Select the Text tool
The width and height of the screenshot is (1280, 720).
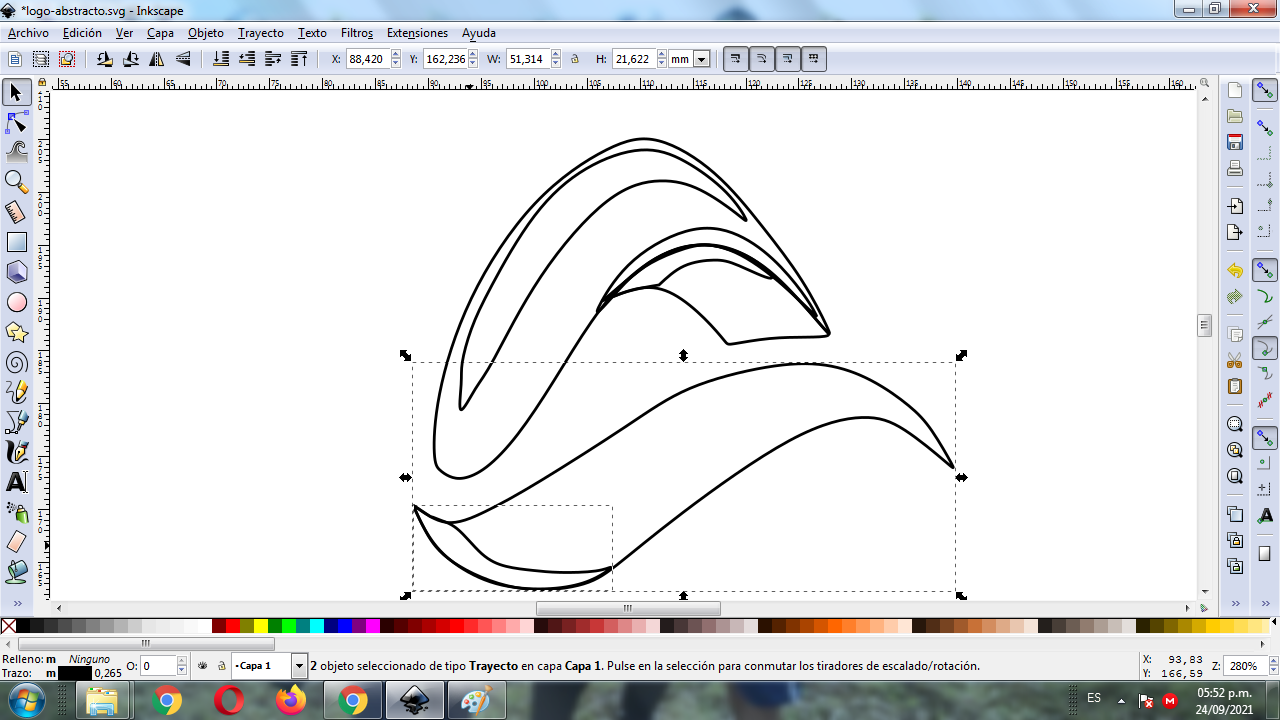pyautogui.click(x=16, y=482)
